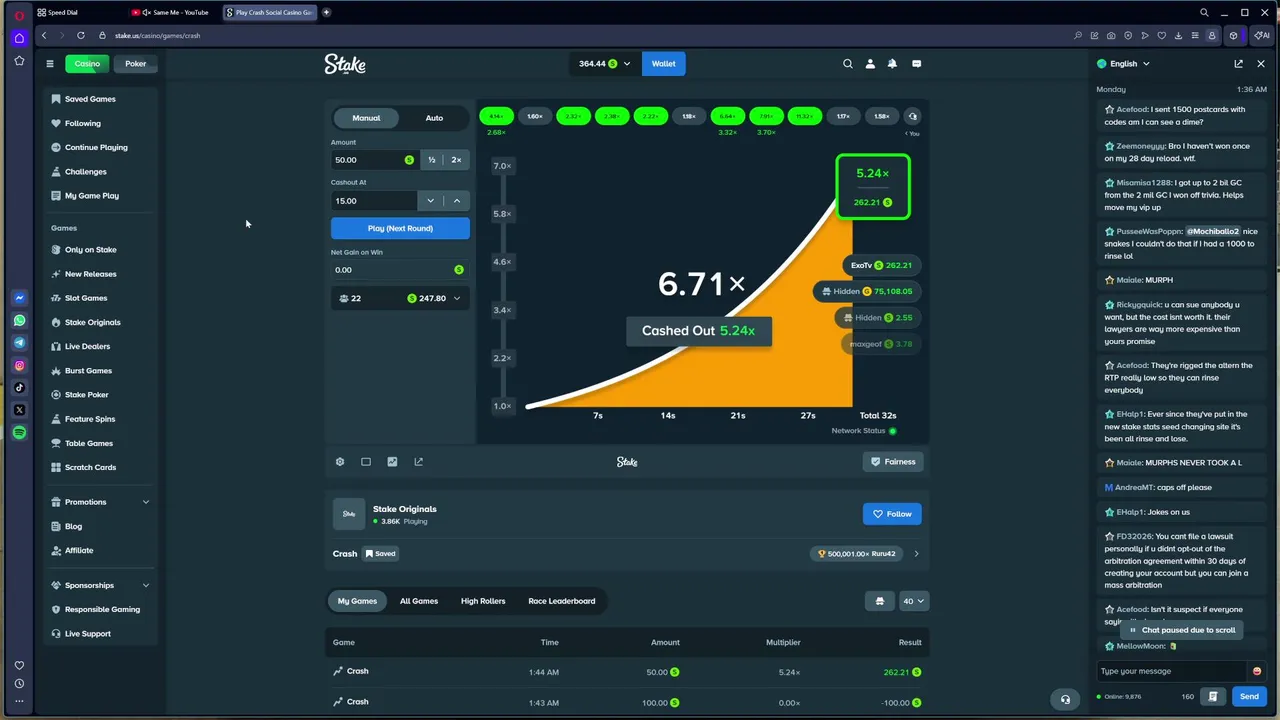This screenshot has height=720, width=1280.
Task: Open WhatsApp in browser sidebar
Action: (19, 321)
